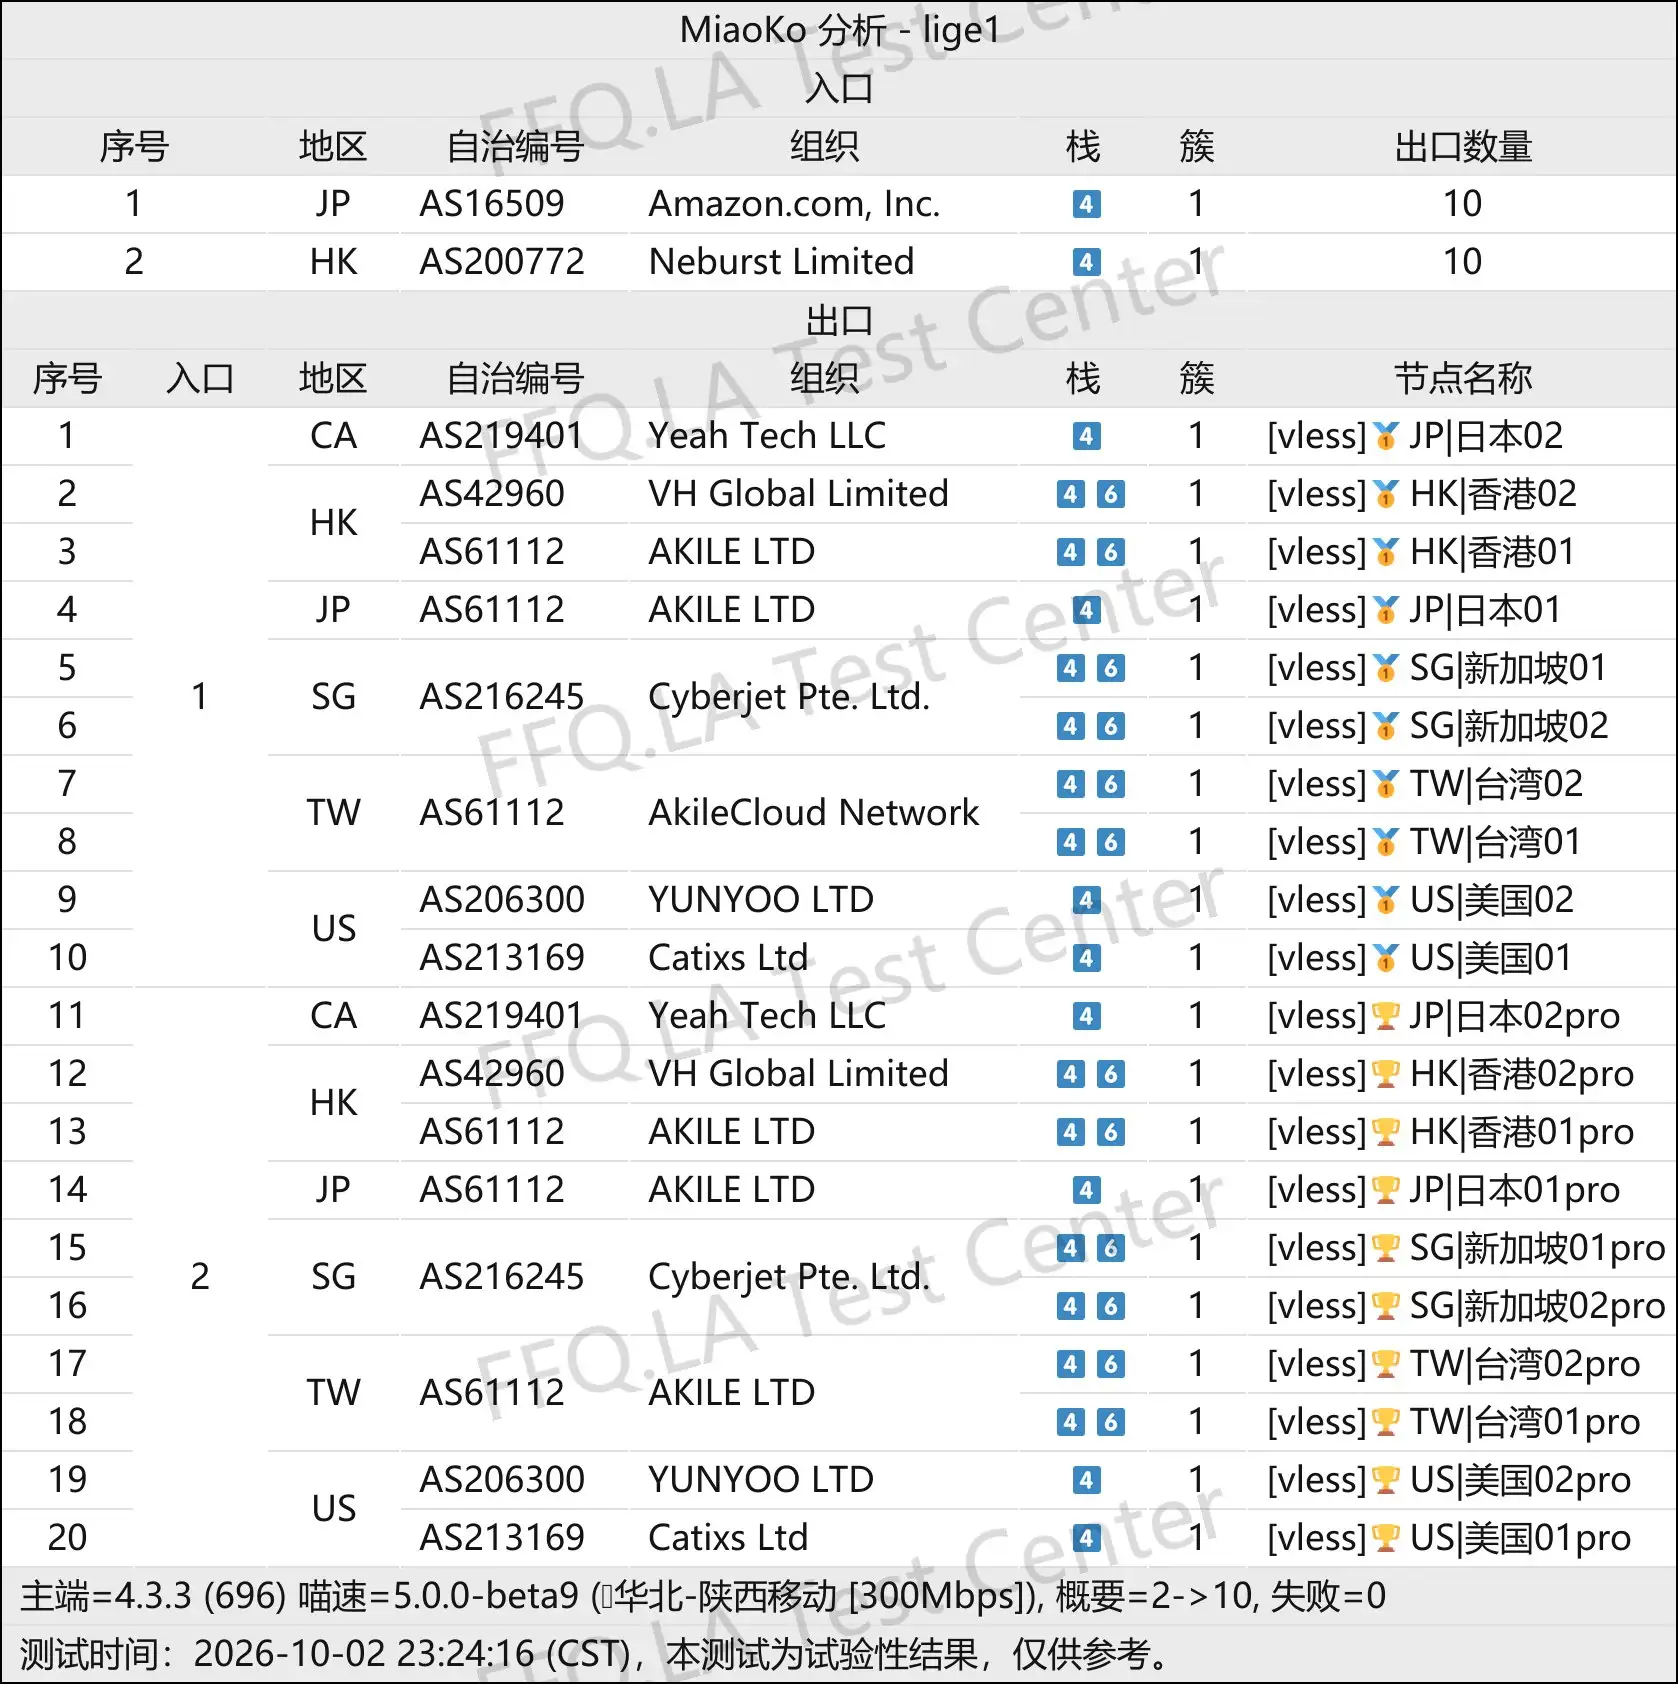Click the footer line starting with '主端=4.3.3'

click(703, 1596)
